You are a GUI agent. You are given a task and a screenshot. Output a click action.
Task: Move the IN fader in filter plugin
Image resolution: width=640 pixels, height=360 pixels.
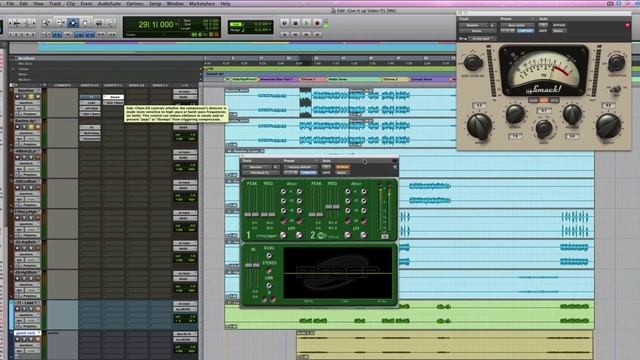[252, 265]
